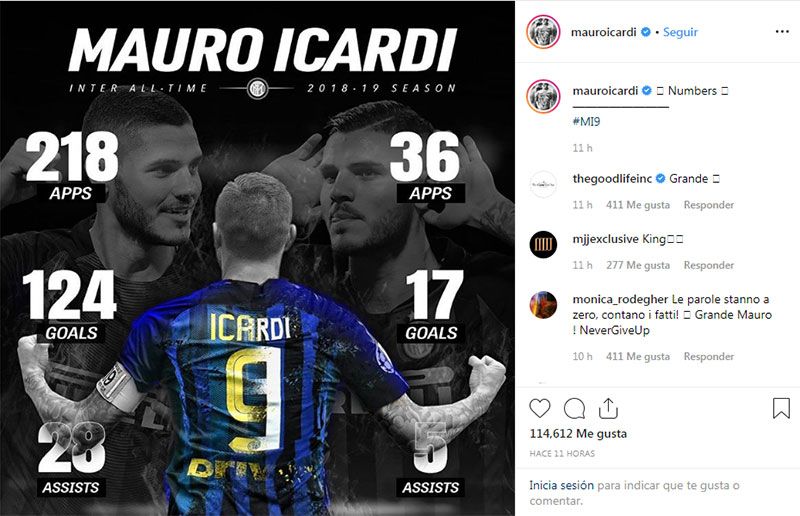Screen dimensions: 800x516
Task: Open the three-dot more options menu
Action: tap(782, 32)
